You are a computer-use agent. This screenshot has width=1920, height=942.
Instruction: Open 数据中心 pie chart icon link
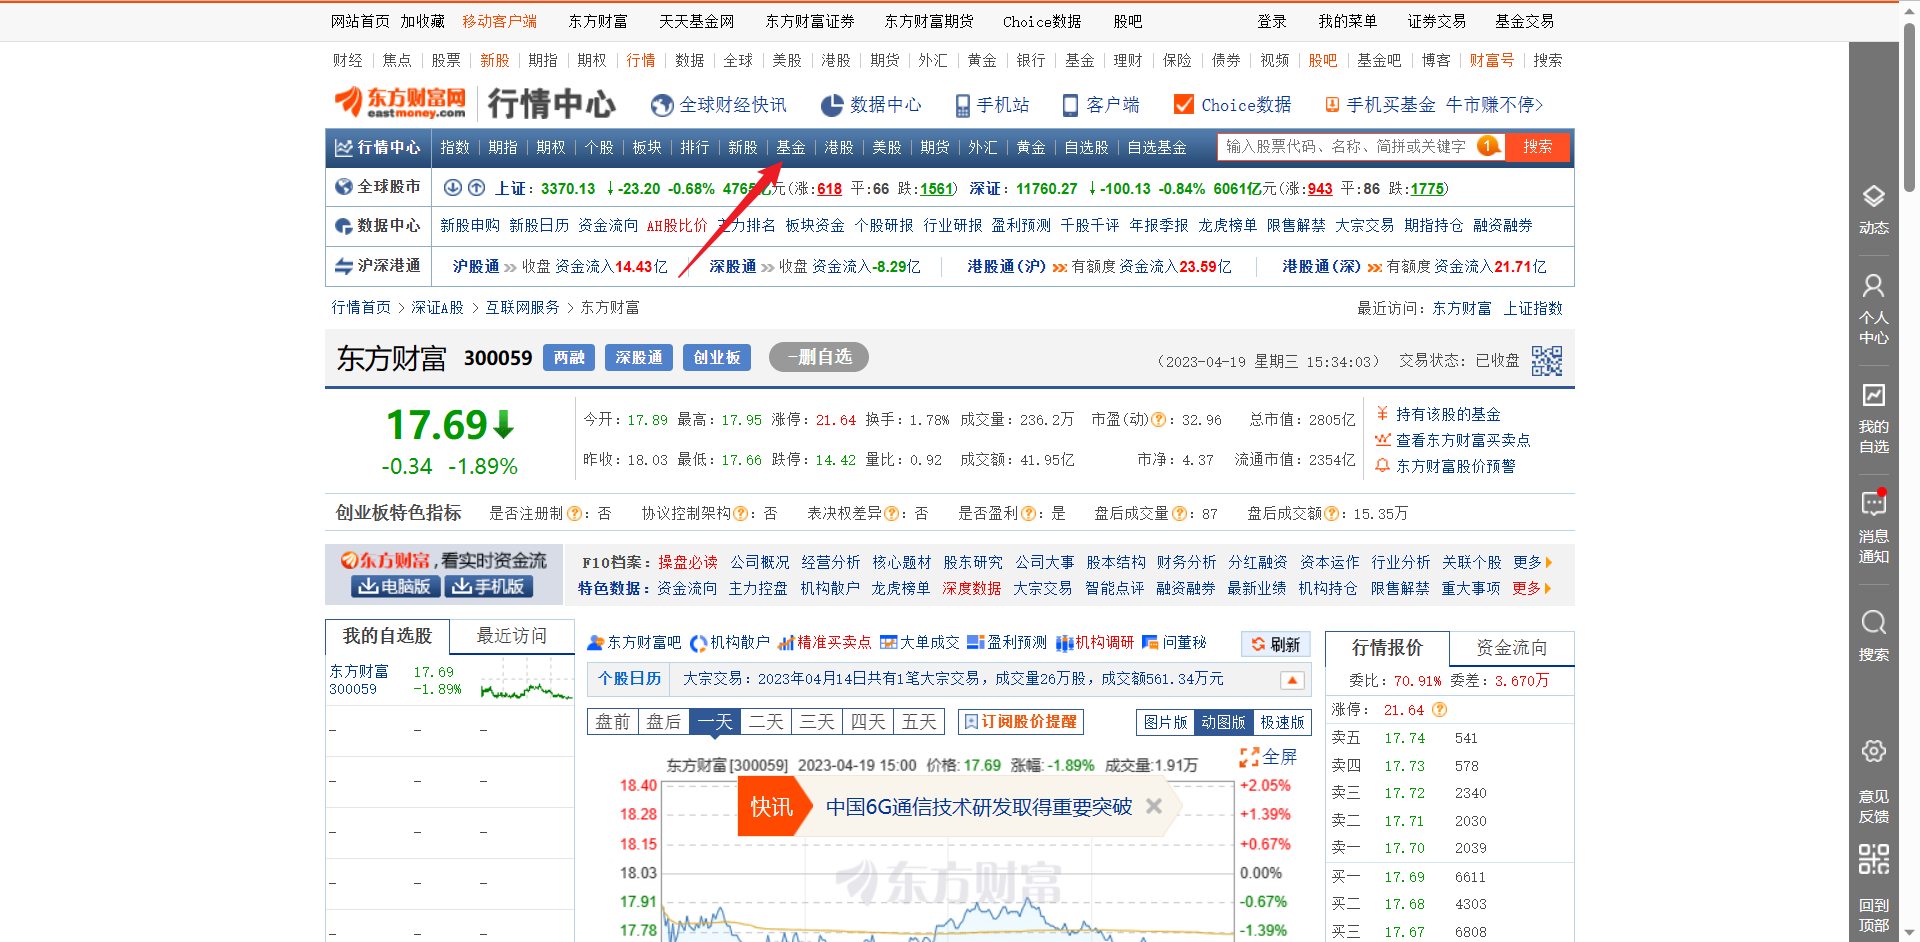click(x=870, y=105)
